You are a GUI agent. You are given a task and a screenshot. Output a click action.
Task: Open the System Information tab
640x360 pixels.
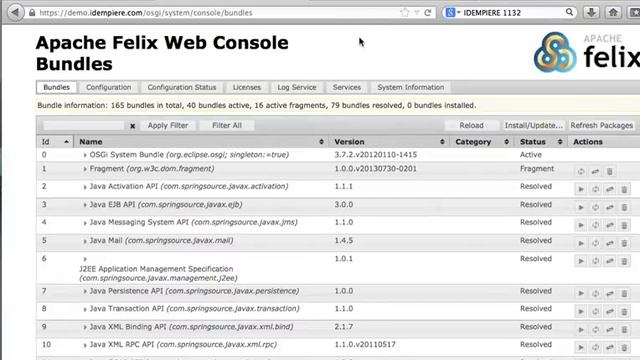(x=411, y=87)
